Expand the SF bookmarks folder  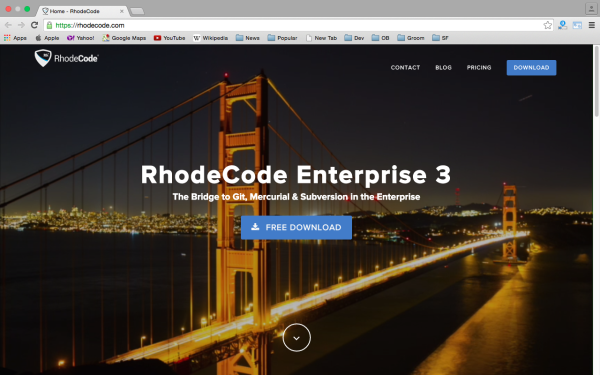(440, 38)
